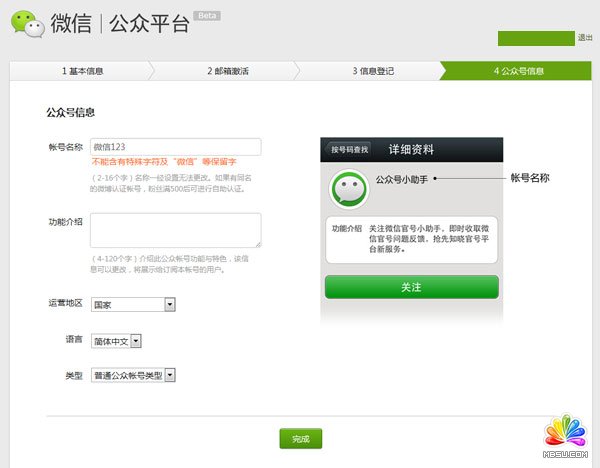Select step 4 公众号信息
Viewport: 600px width, 468px height.
518,71
